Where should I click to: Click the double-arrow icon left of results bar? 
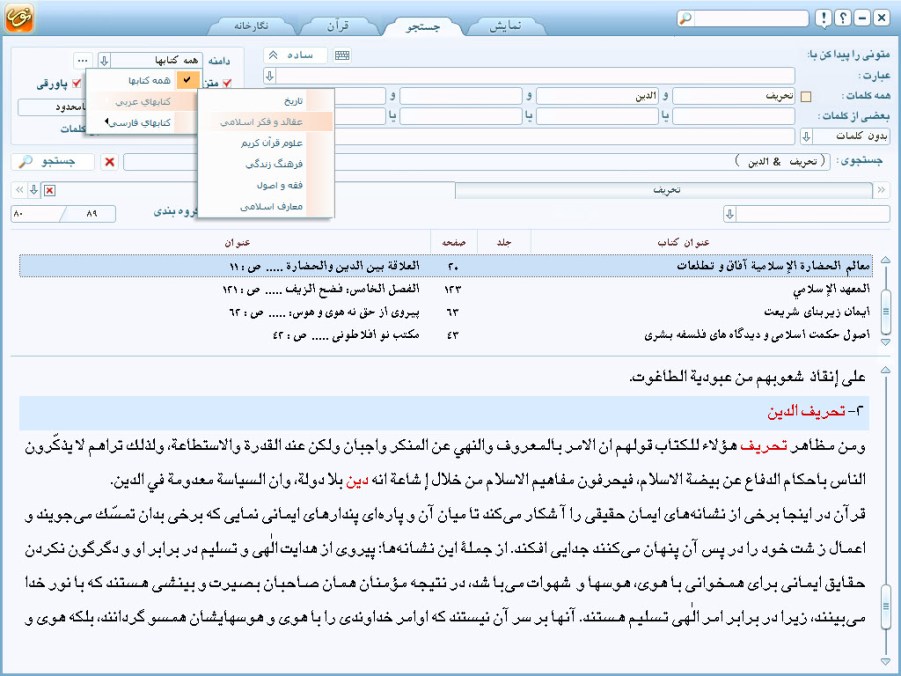[x=19, y=190]
